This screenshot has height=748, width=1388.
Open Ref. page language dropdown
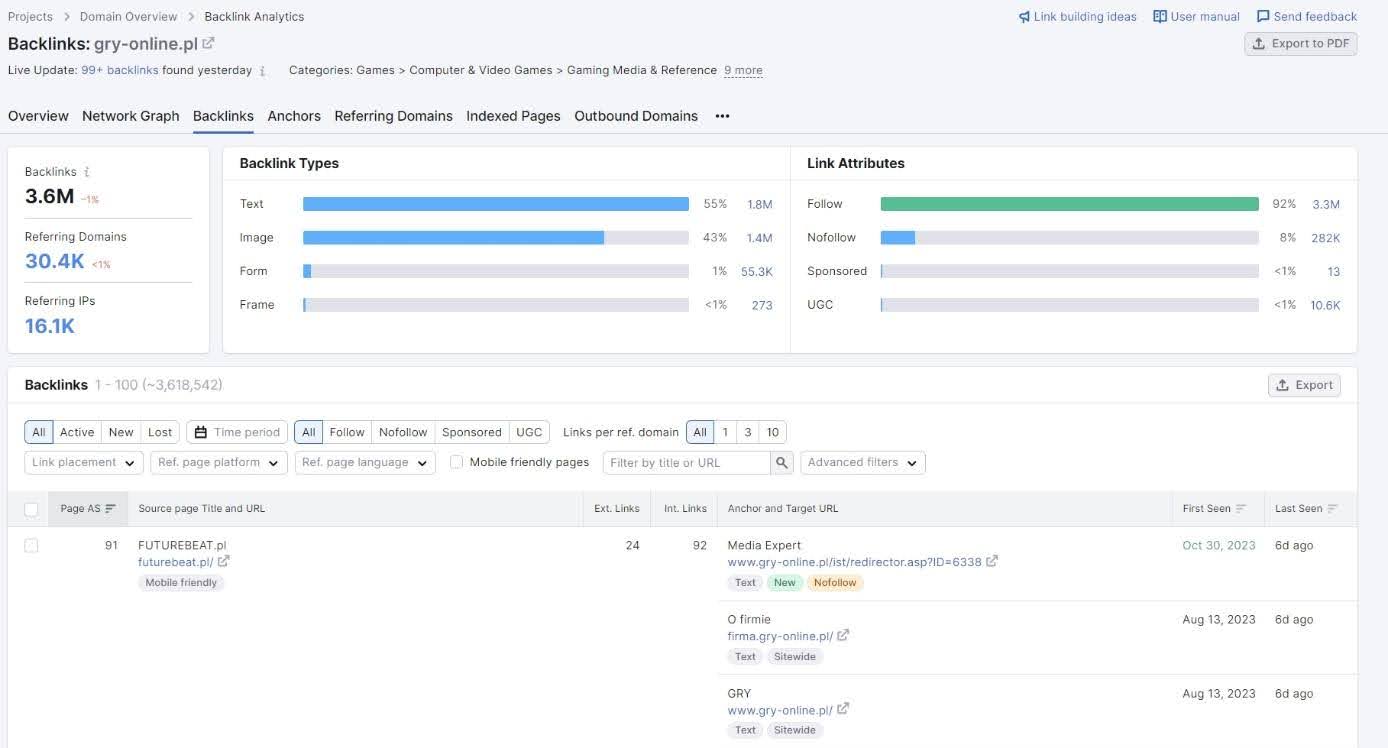365,463
